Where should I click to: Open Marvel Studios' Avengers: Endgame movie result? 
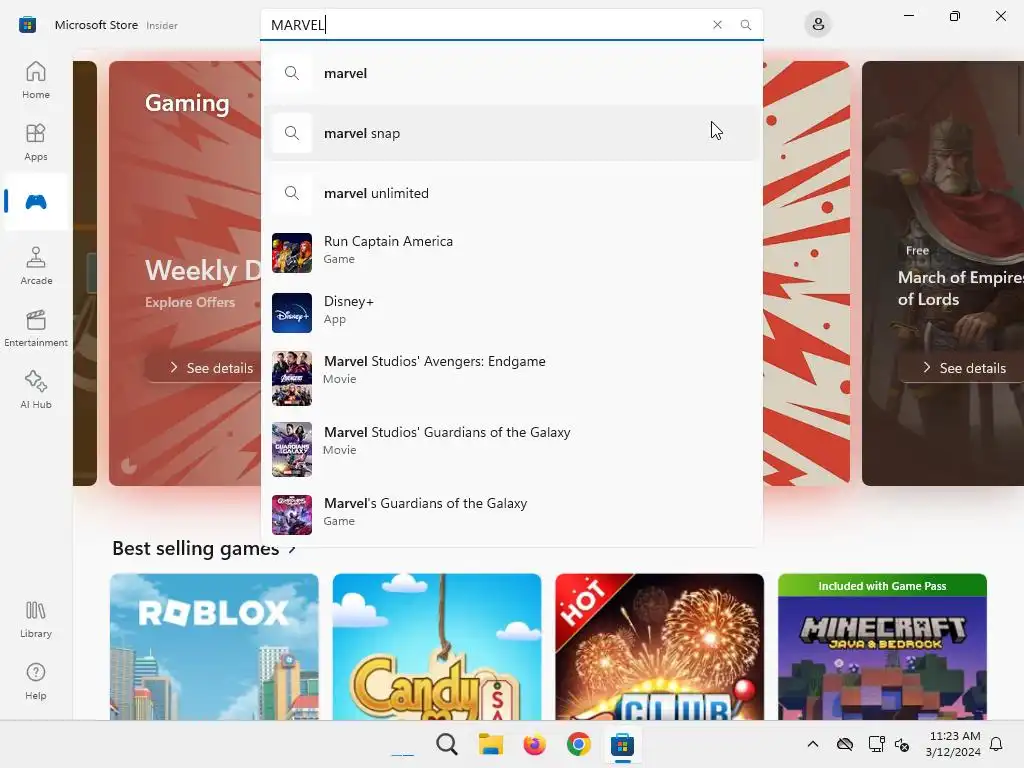(511, 378)
